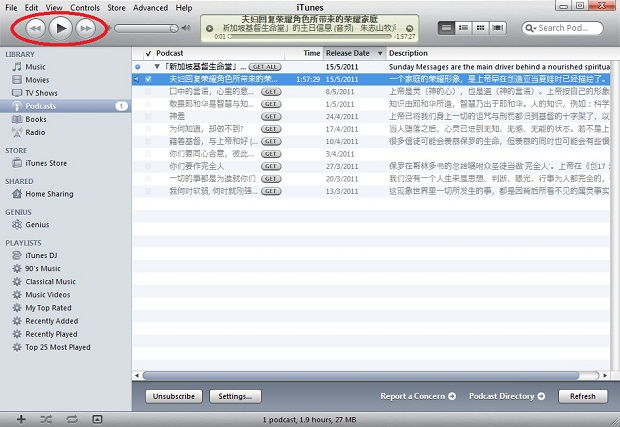
Task: Click the plus icon to create a playlist
Action: (x=21, y=419)
